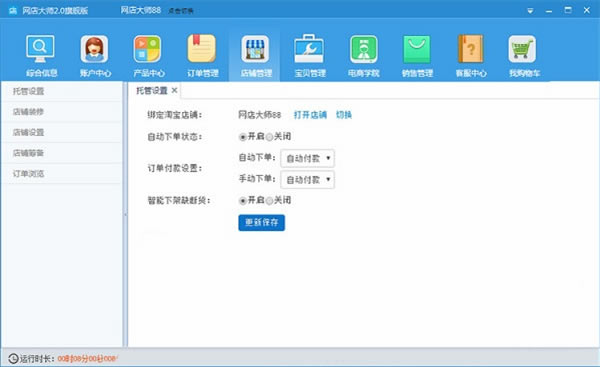
Task: Select 关闭 for 自动下单状态
Action: [x=269, y=137]
